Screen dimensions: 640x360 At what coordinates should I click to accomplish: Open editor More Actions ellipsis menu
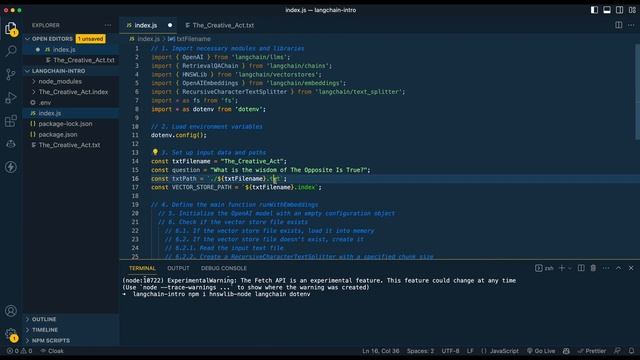coord(631,25)
